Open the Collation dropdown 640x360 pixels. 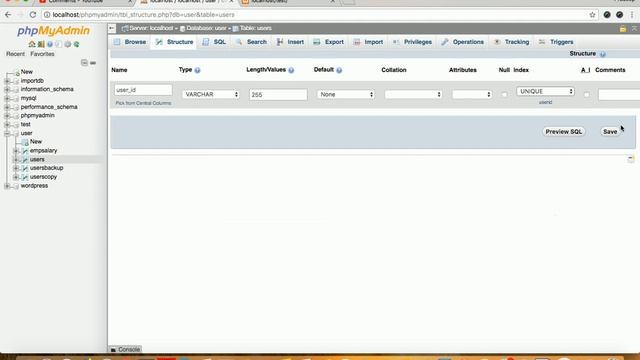[413, 94]
